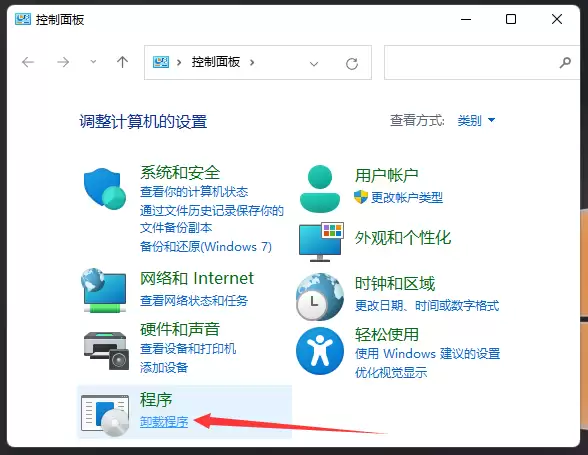Image resolution: width=588 pixels, height=455 pixels.
Task: Focus the Control Panel search box
Action: click(482, 63)
